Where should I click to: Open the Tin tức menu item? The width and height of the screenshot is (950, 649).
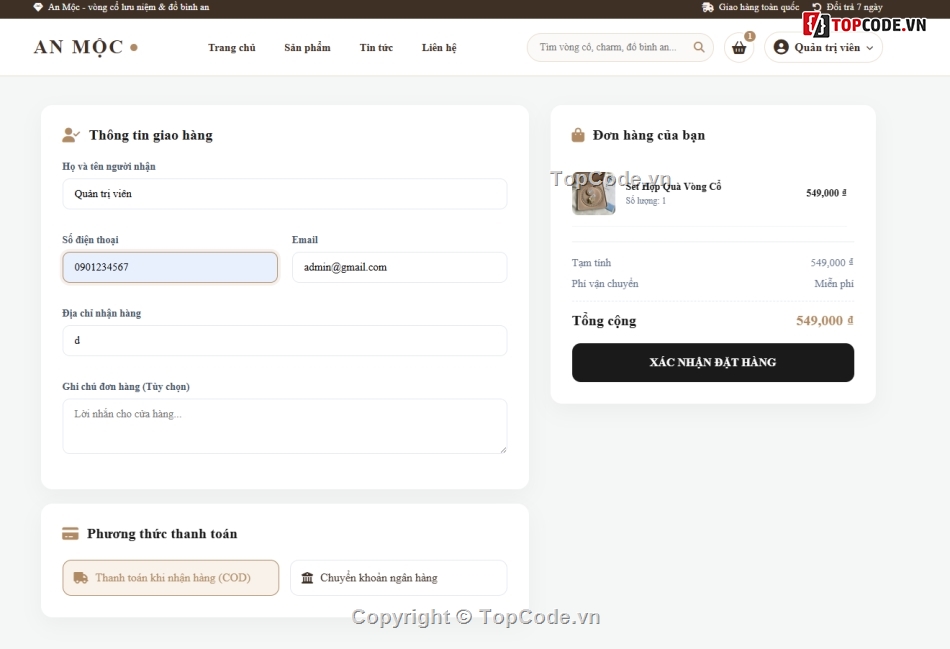[x=376, y=47]
